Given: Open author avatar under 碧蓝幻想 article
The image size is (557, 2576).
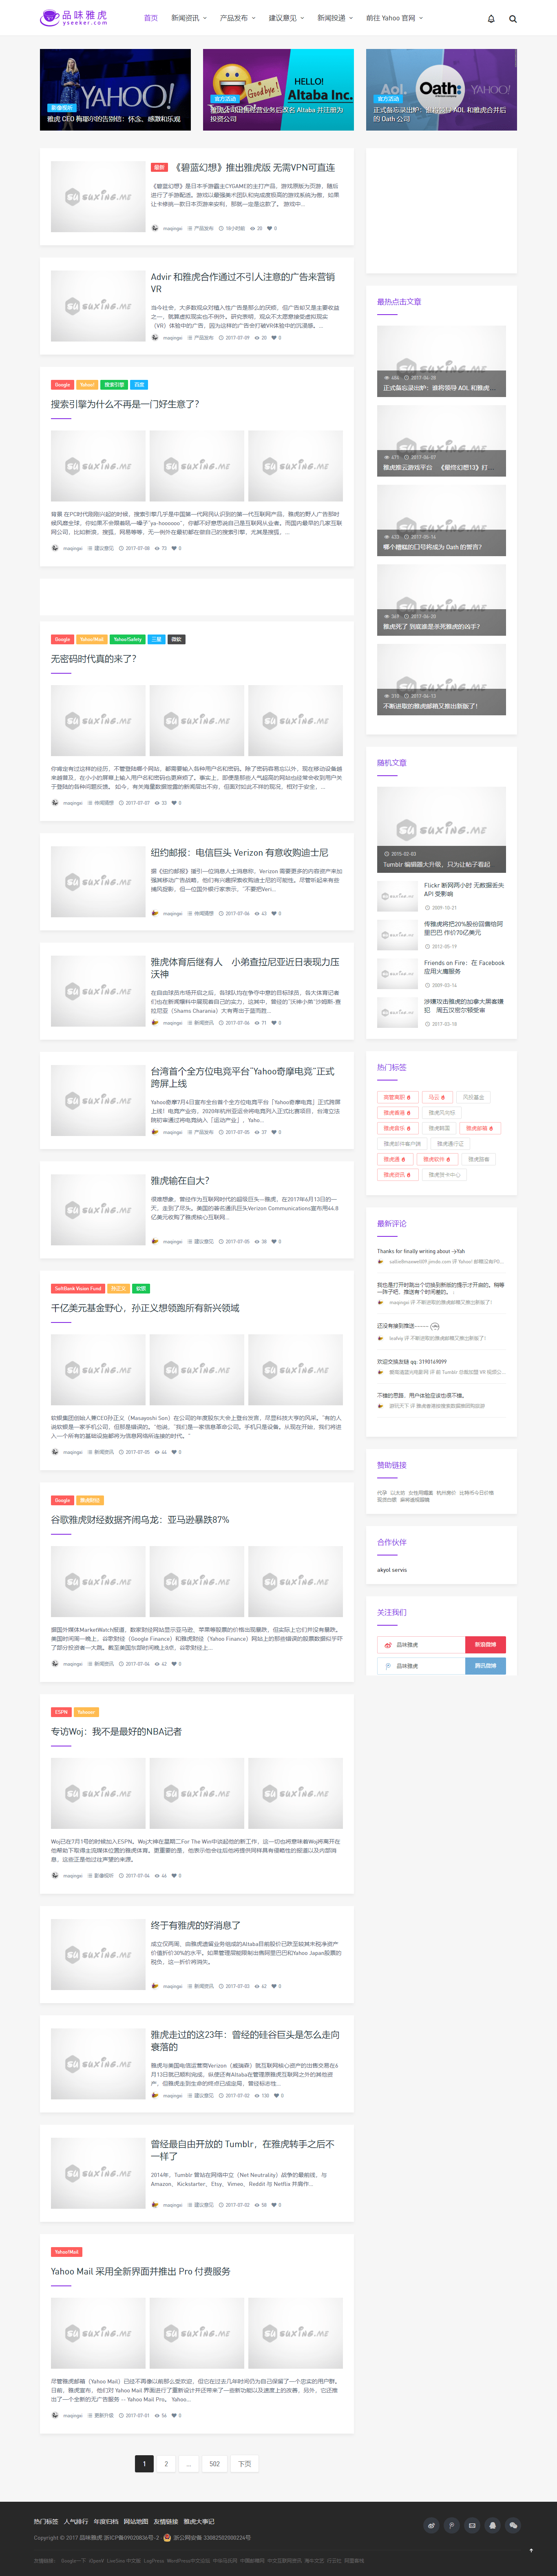Looking at the screenshot, I should (155, 228).
